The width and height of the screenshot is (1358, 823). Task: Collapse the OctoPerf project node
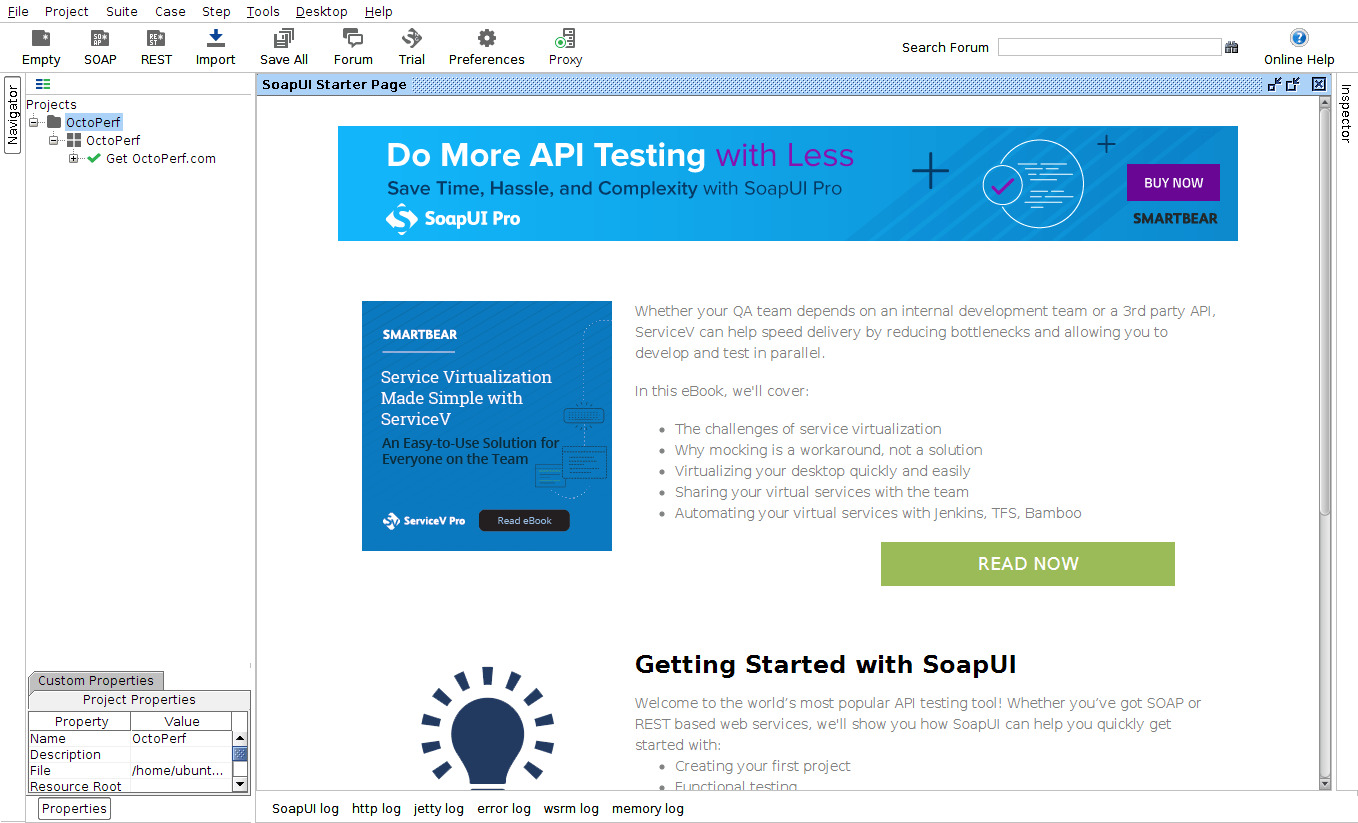(34, 121)
